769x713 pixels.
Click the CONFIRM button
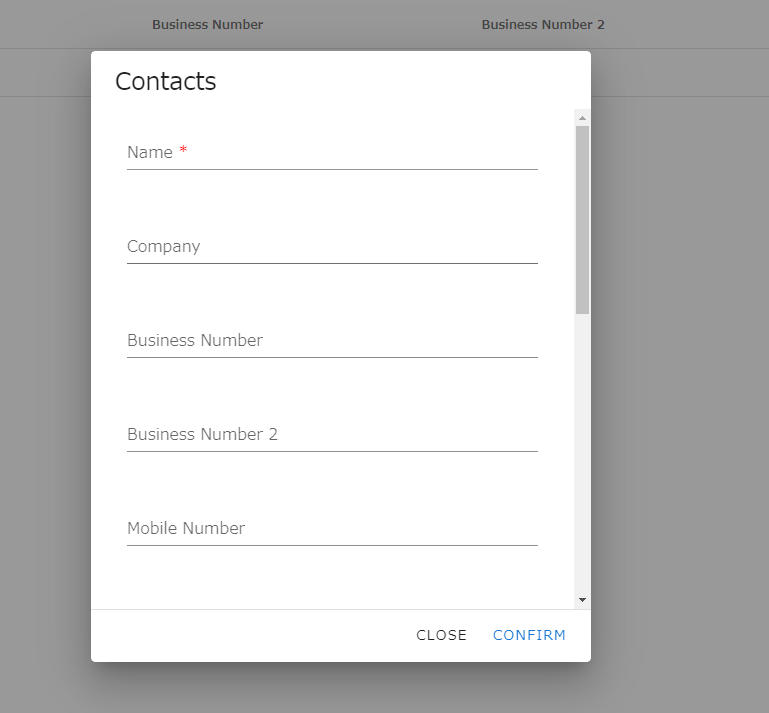click(529, 636)
